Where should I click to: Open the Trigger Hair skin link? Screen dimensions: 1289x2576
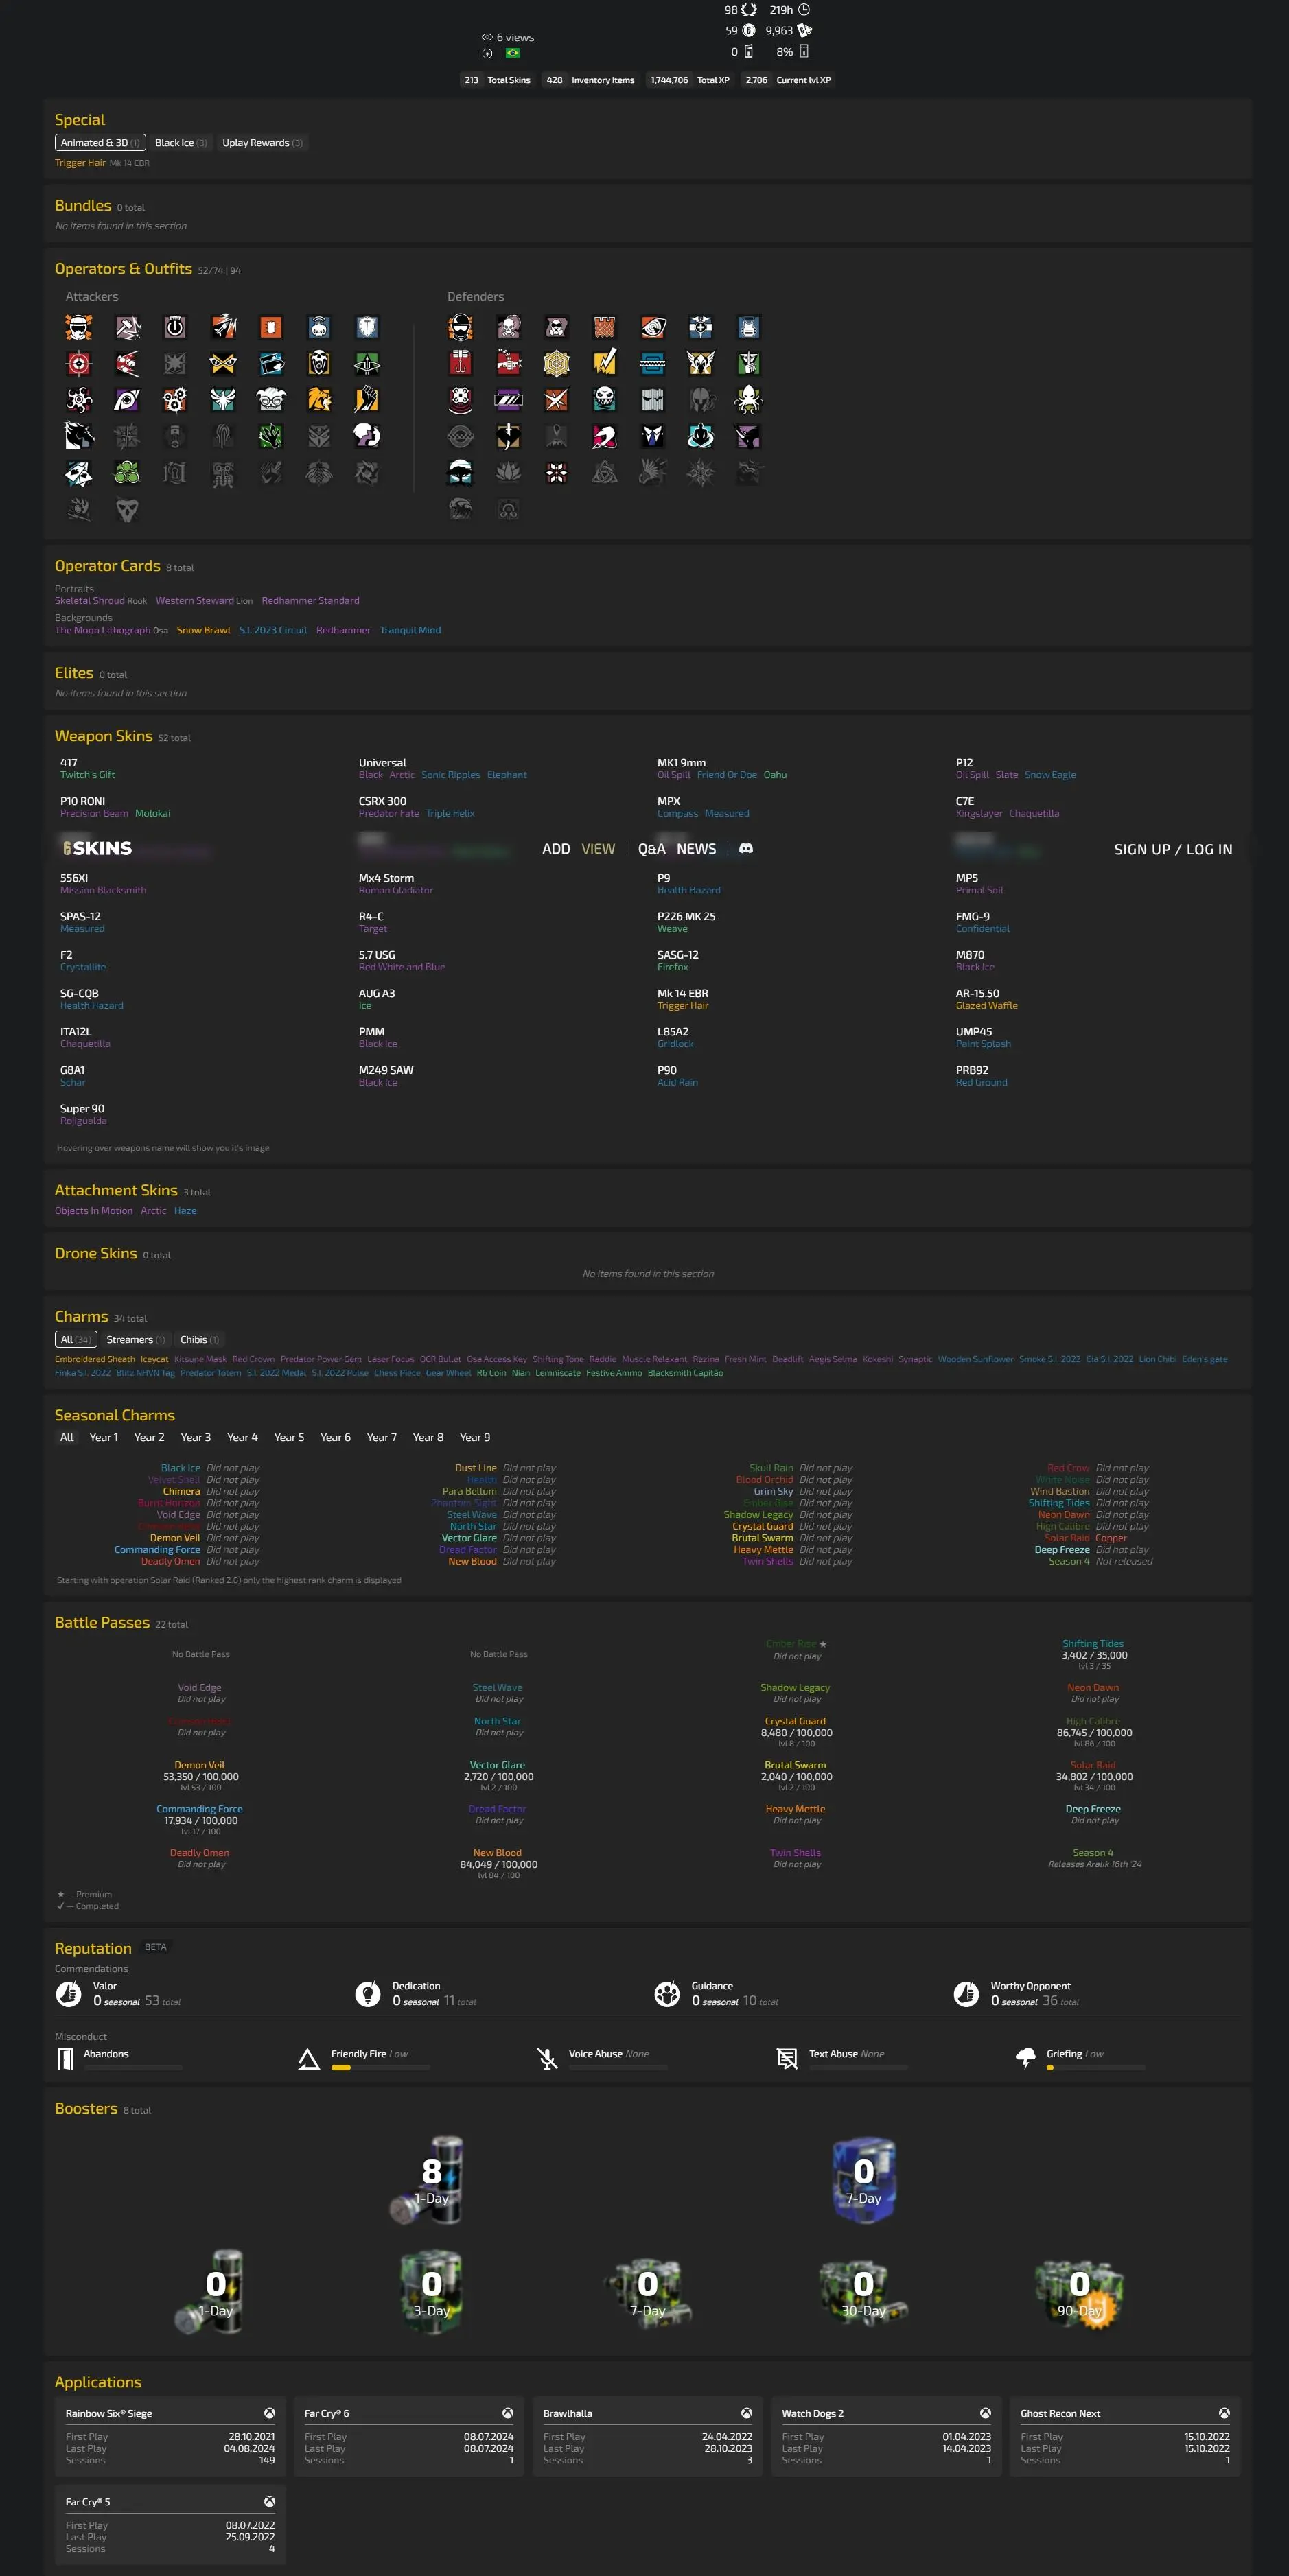tap(80, 163)
